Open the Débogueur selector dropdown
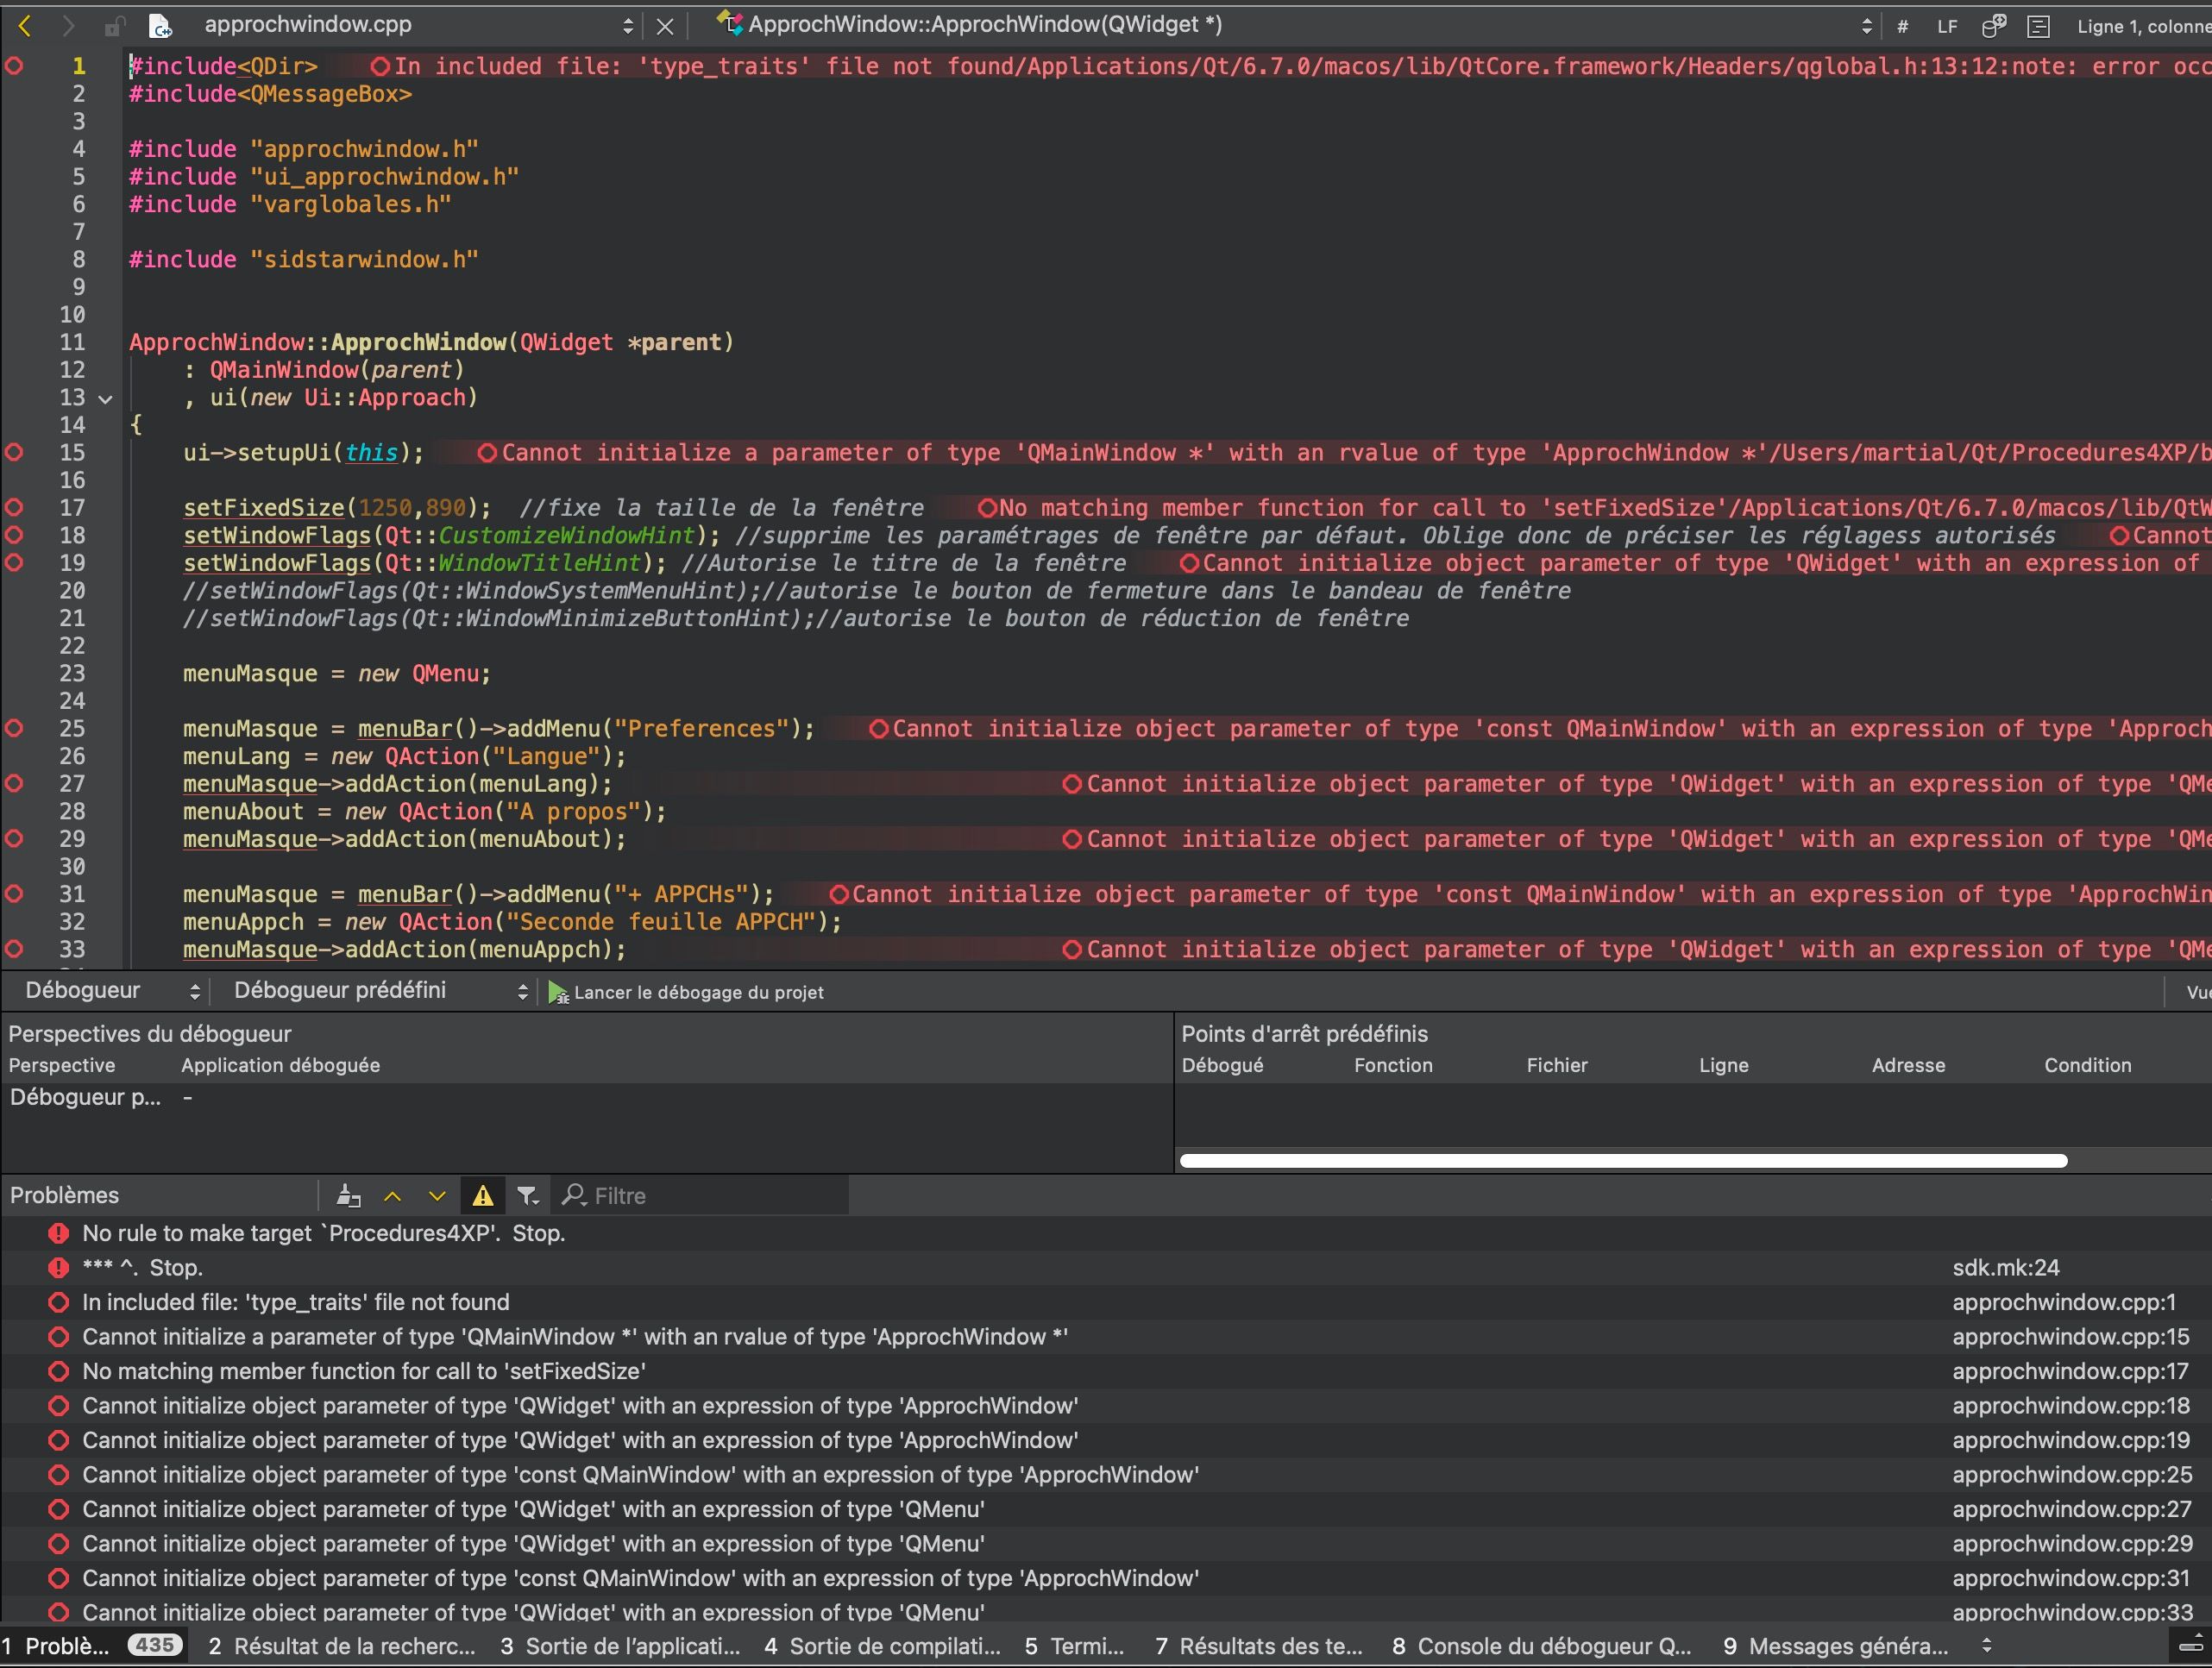 pyautogui.click(x=112, y=991)
